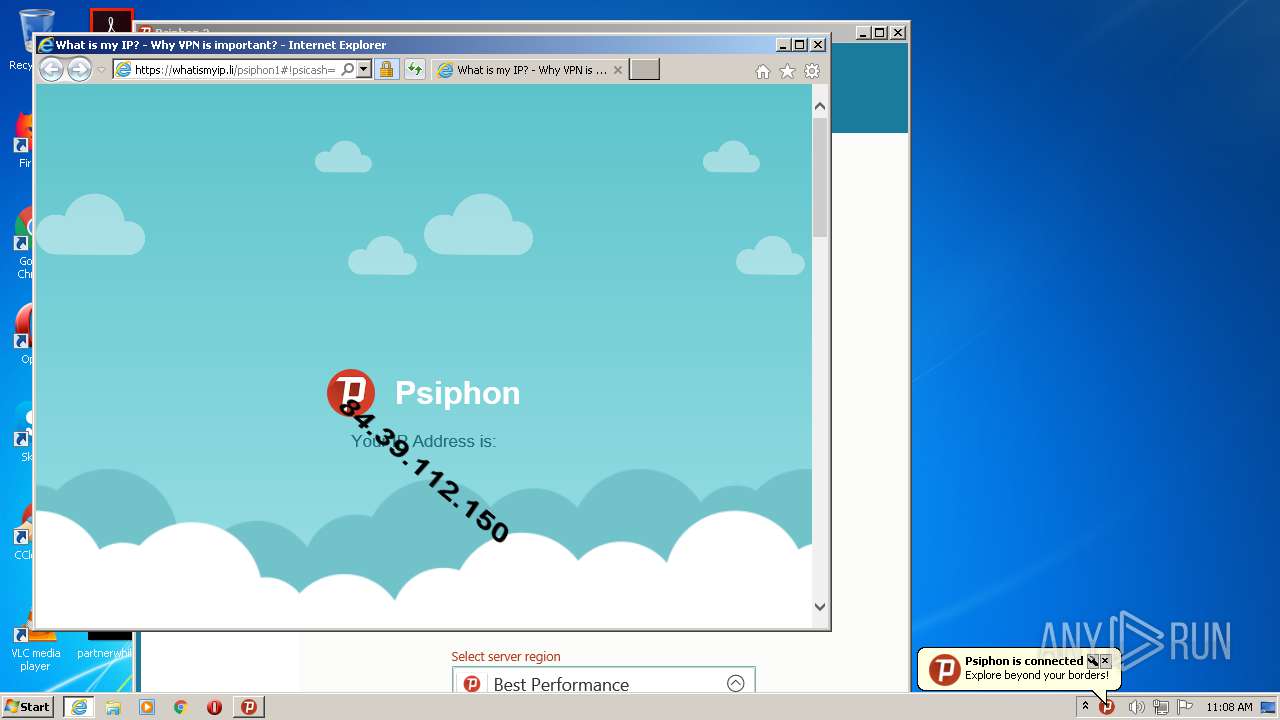
Task: Expand the address bar autocomplete dropdown
Action: pos(363,70)
